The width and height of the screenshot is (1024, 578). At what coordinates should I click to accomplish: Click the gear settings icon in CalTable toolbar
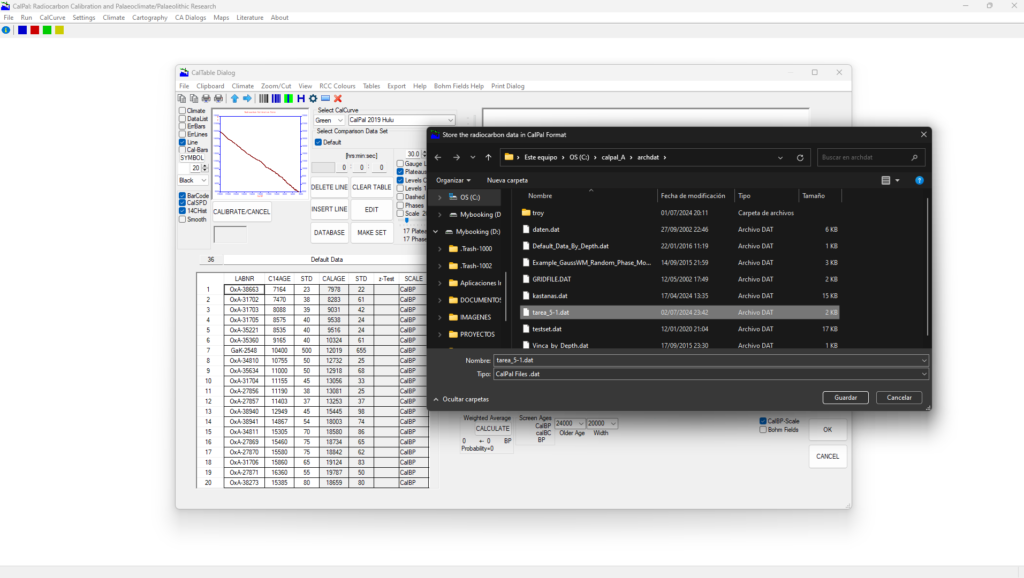313,98
